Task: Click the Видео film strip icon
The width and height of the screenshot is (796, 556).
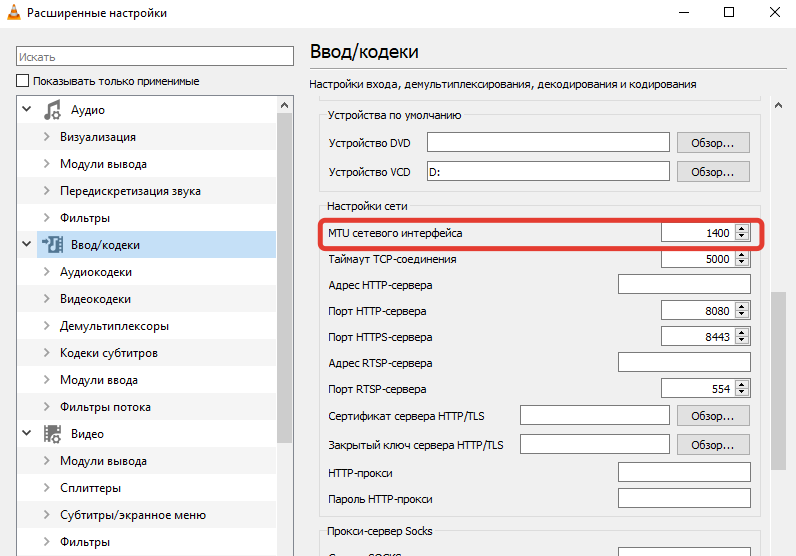Action: click(x=52, y=434)
